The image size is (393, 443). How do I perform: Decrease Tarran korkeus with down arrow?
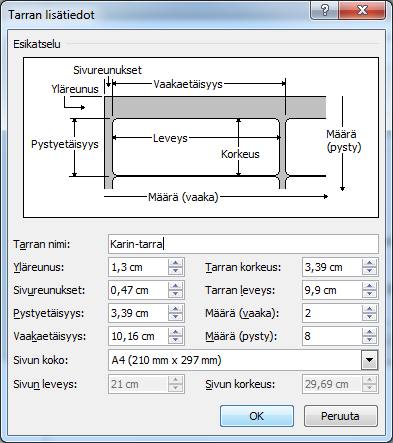tap(369, 271)
